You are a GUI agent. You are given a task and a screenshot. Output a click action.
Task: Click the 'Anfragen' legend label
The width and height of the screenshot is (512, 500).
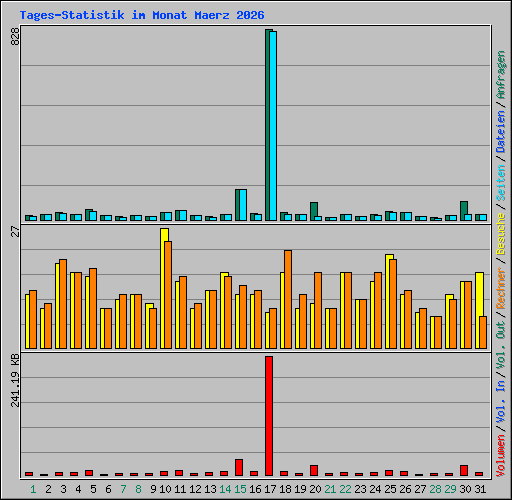(501, 75)
